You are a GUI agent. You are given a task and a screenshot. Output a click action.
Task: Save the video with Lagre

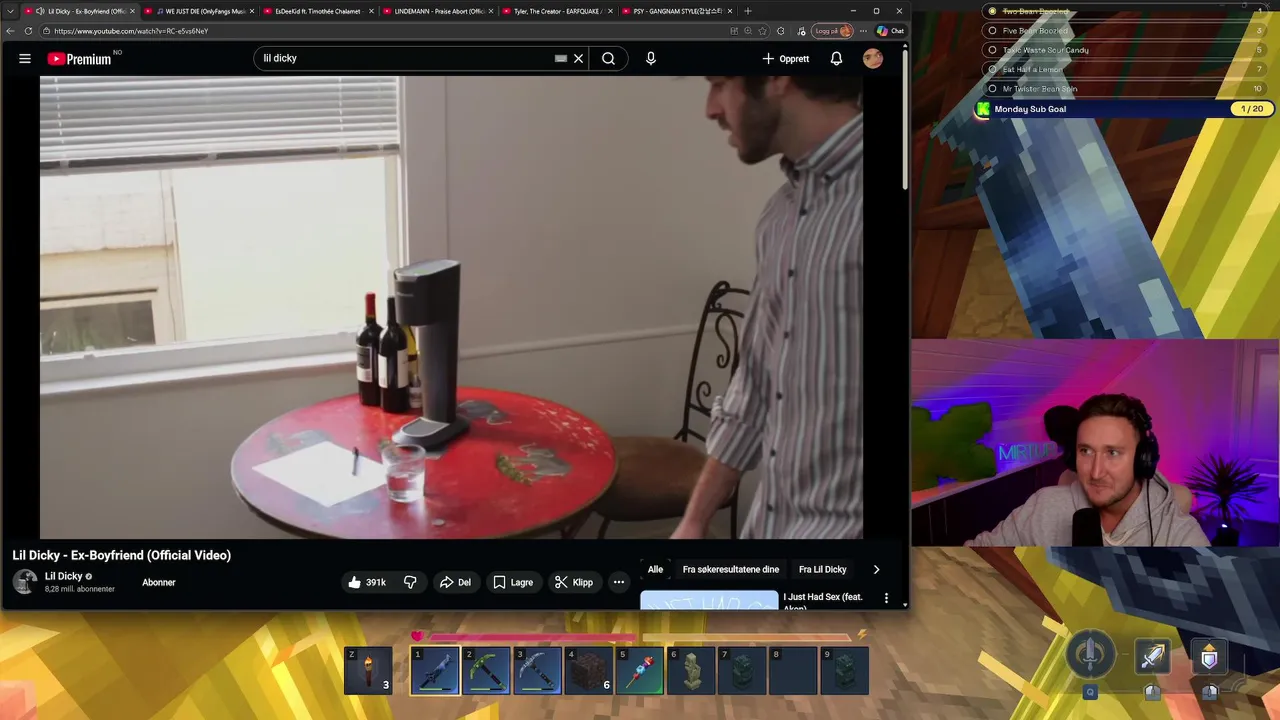click(x=513, y=582)
